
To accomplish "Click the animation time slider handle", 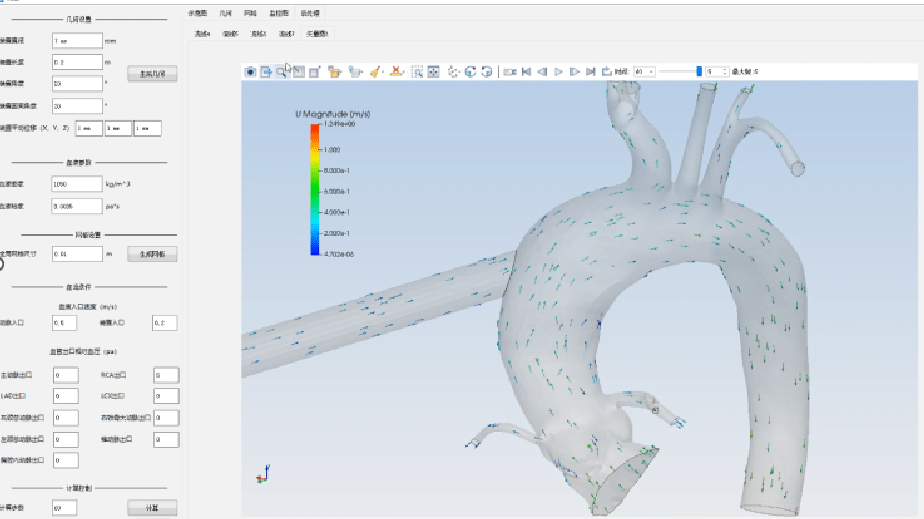I will 698,72.
